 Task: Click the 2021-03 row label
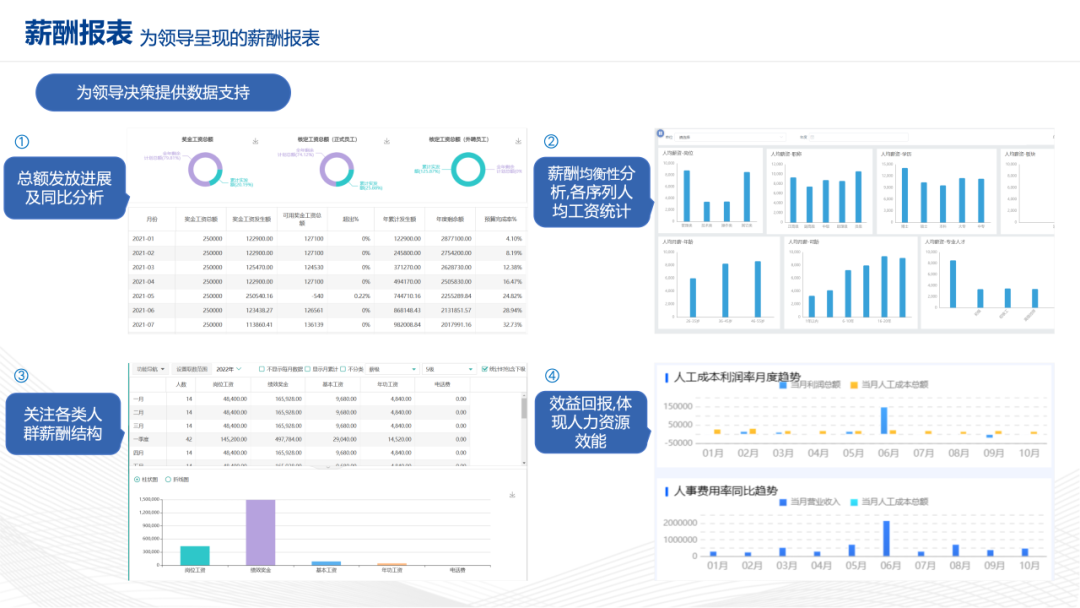click(x=143, y=267)
